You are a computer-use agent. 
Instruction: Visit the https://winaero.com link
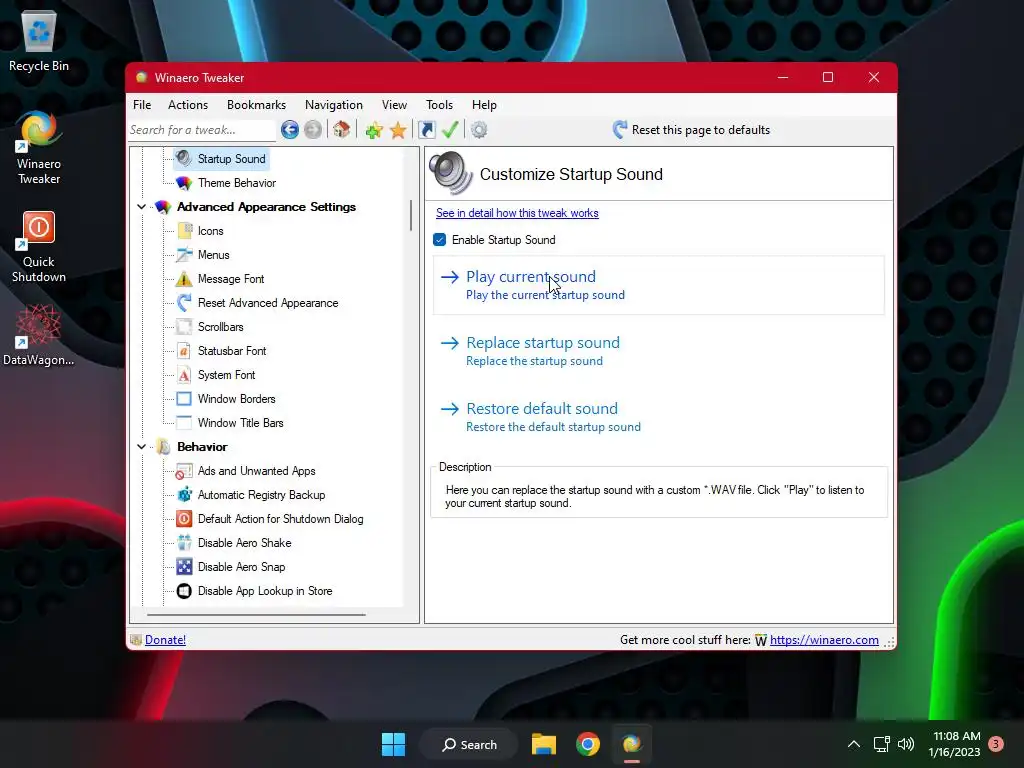(824, 640)
